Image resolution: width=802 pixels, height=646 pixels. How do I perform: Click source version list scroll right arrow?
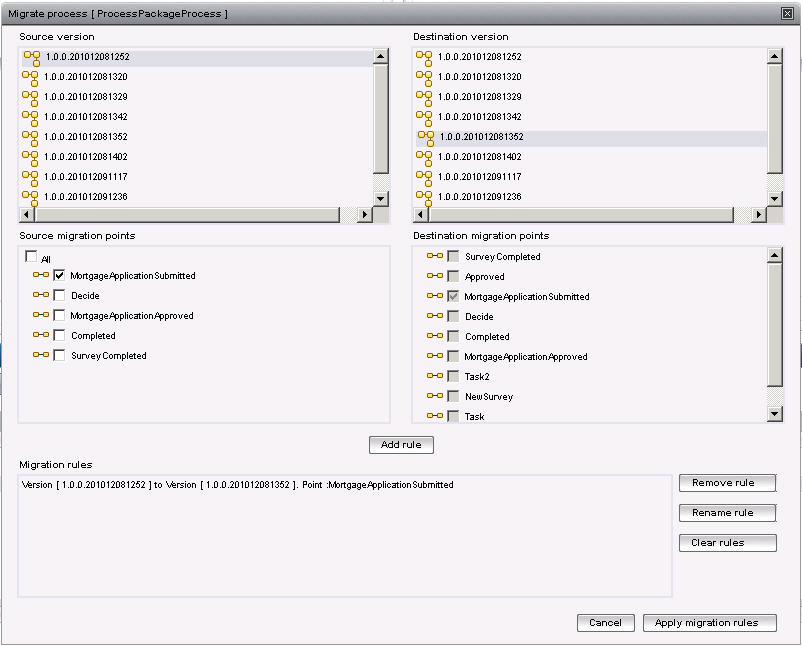365,215
